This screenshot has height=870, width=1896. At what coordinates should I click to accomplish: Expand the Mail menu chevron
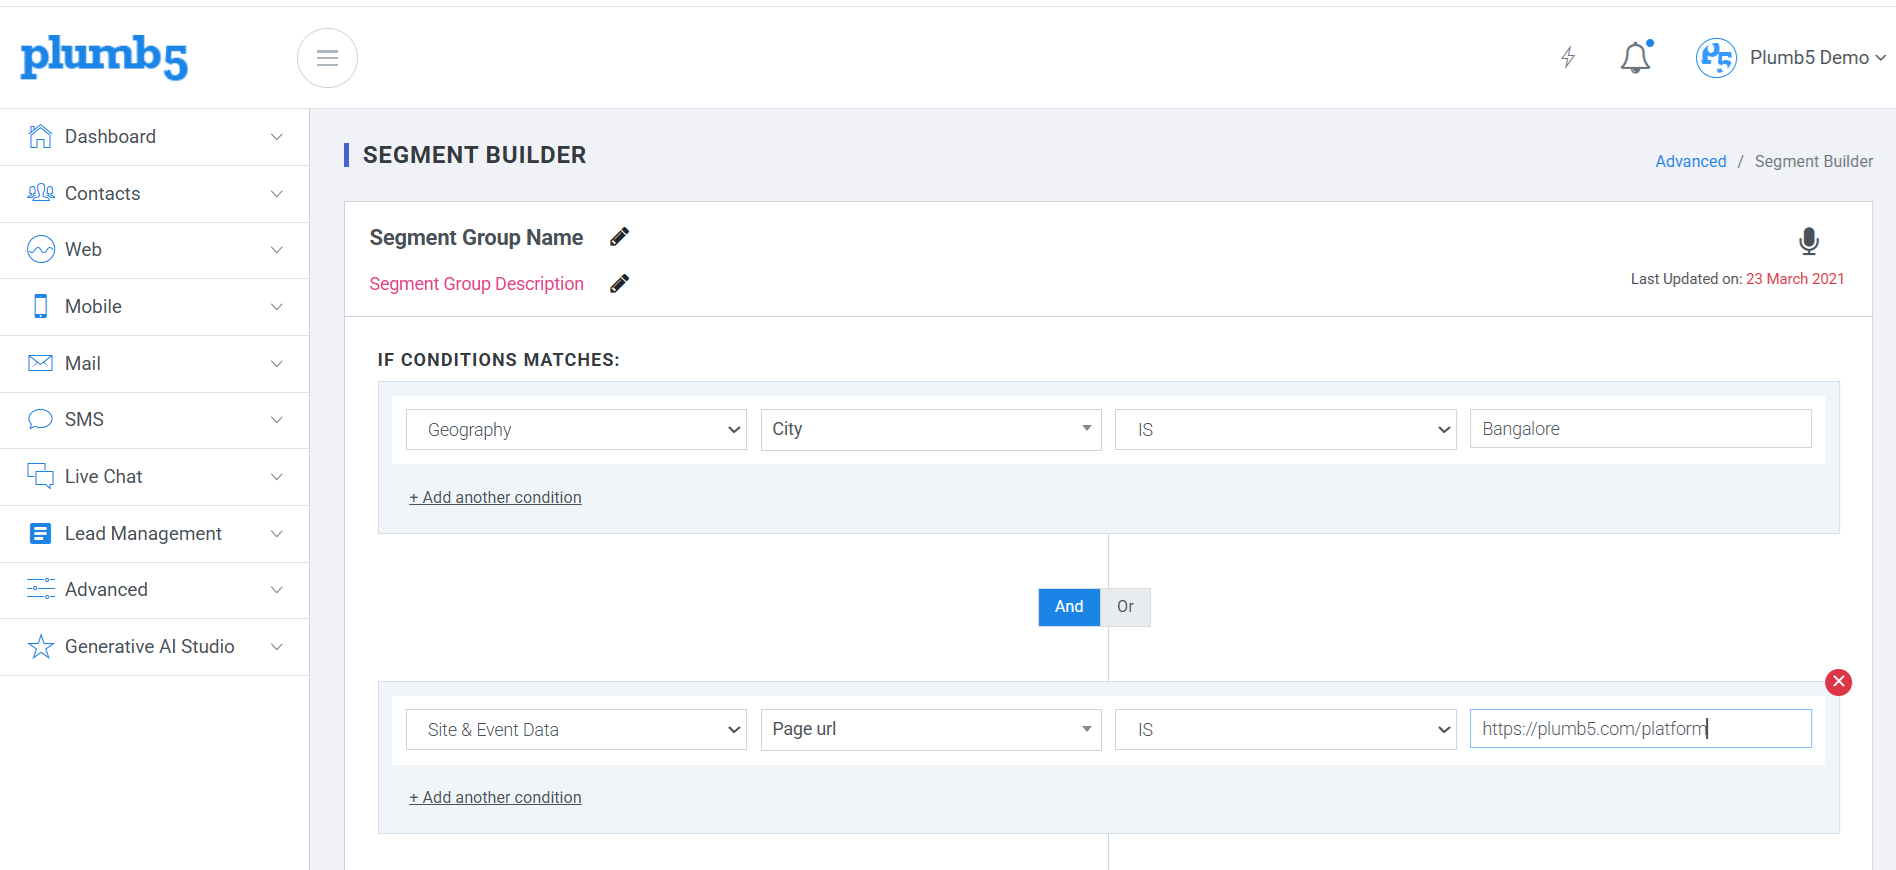pos(277,364)
